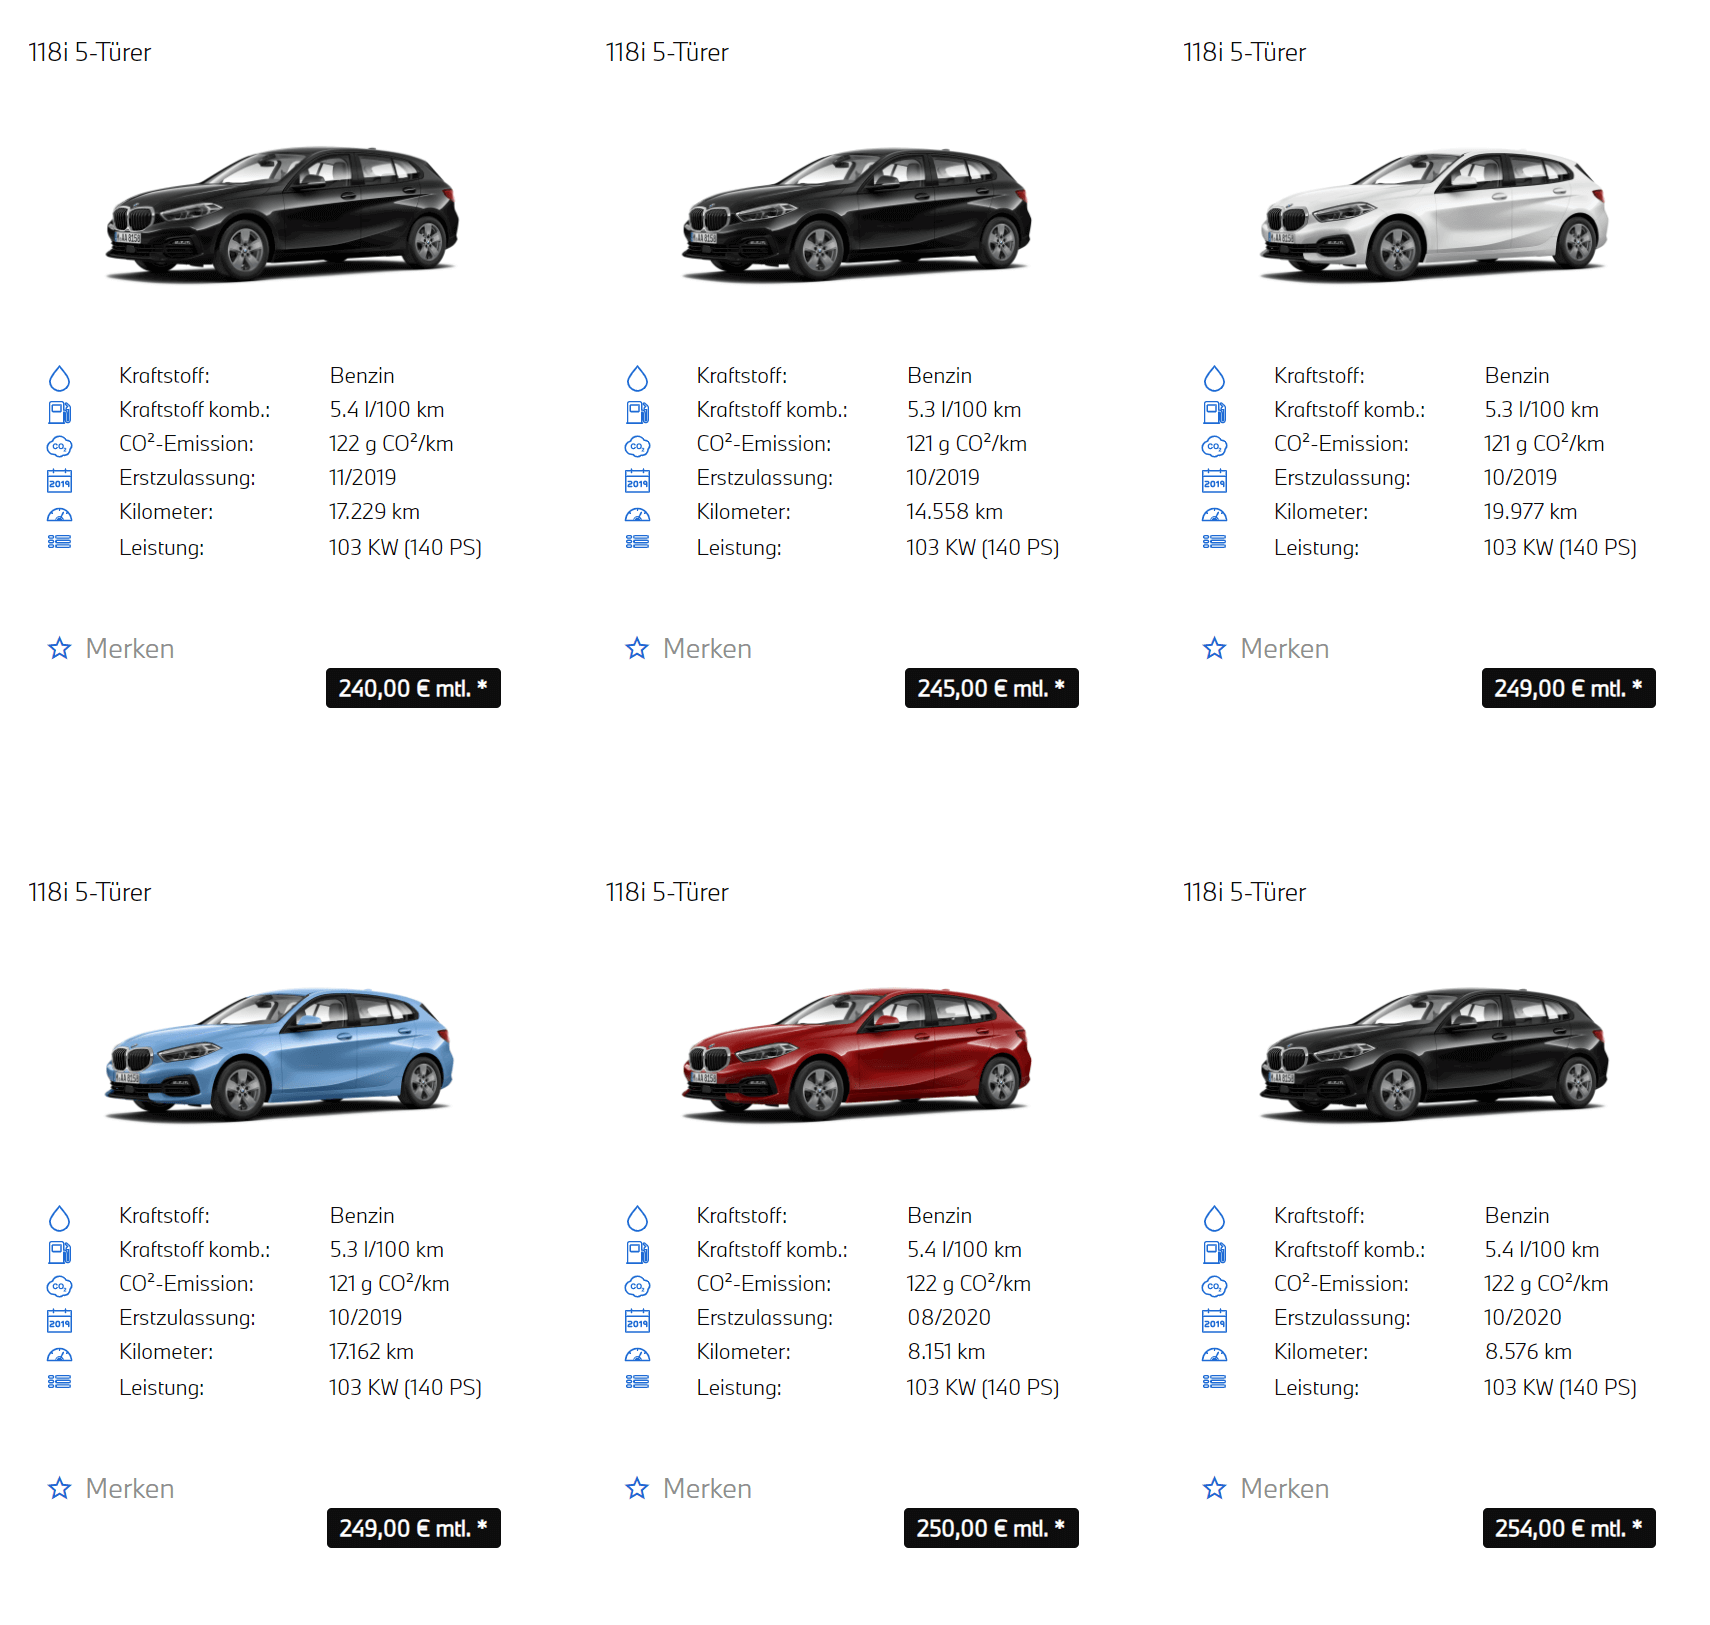The width and height of the screenshot is (1710, 1625).
Task: Click the 17.162 km mileage value
Action: coord(371,1352)
